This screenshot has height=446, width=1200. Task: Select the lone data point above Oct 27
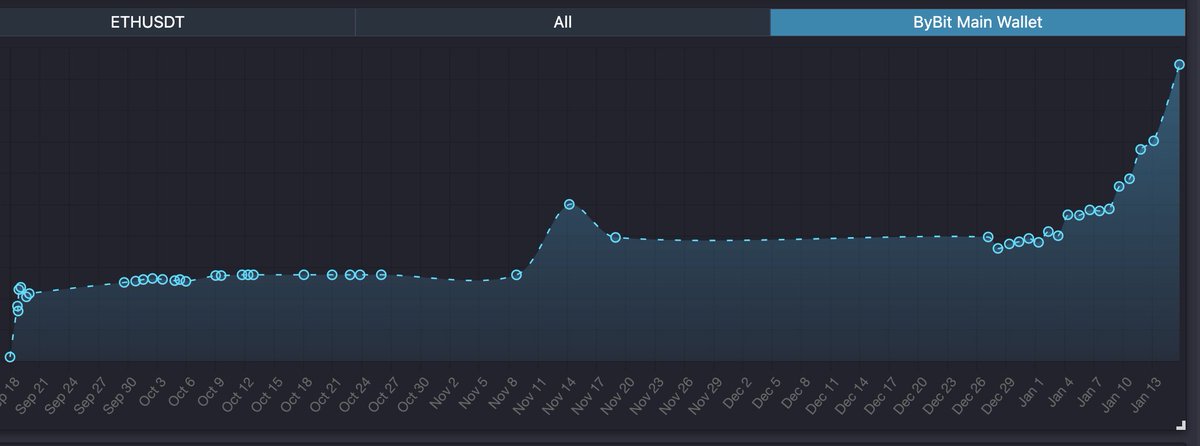coord(381,274)
